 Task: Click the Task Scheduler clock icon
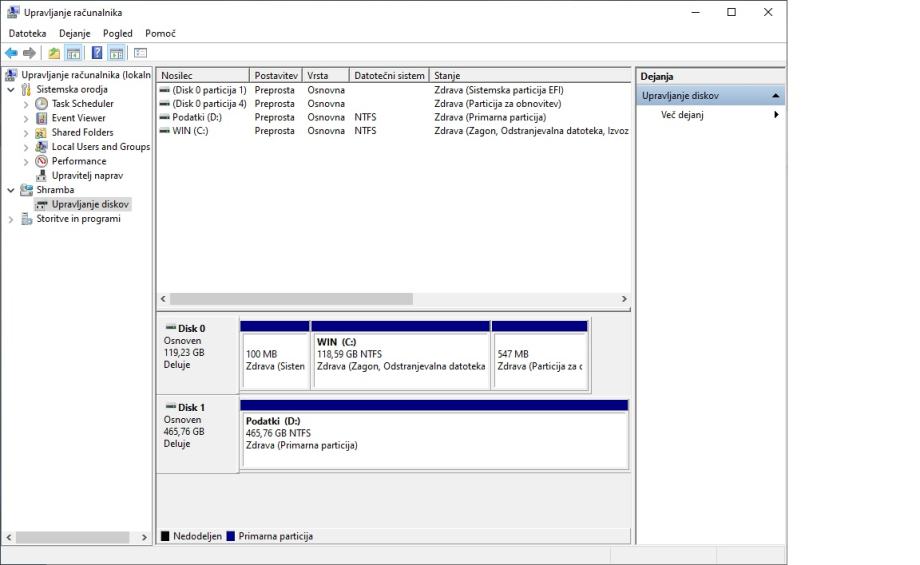pos(41,104)
